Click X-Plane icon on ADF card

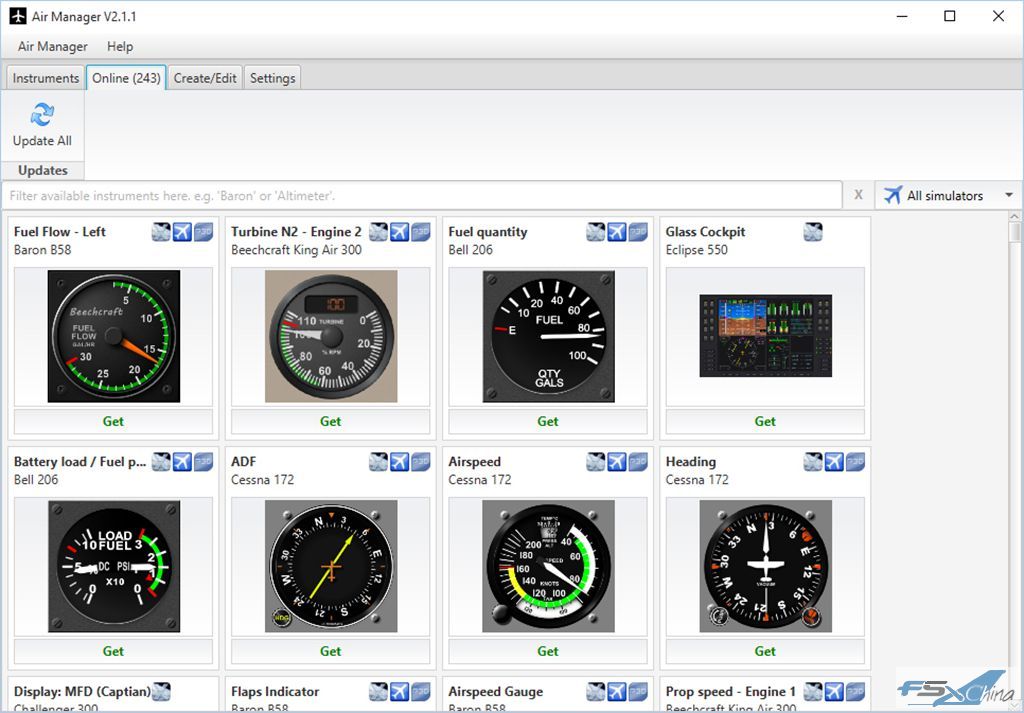point(379,462)
